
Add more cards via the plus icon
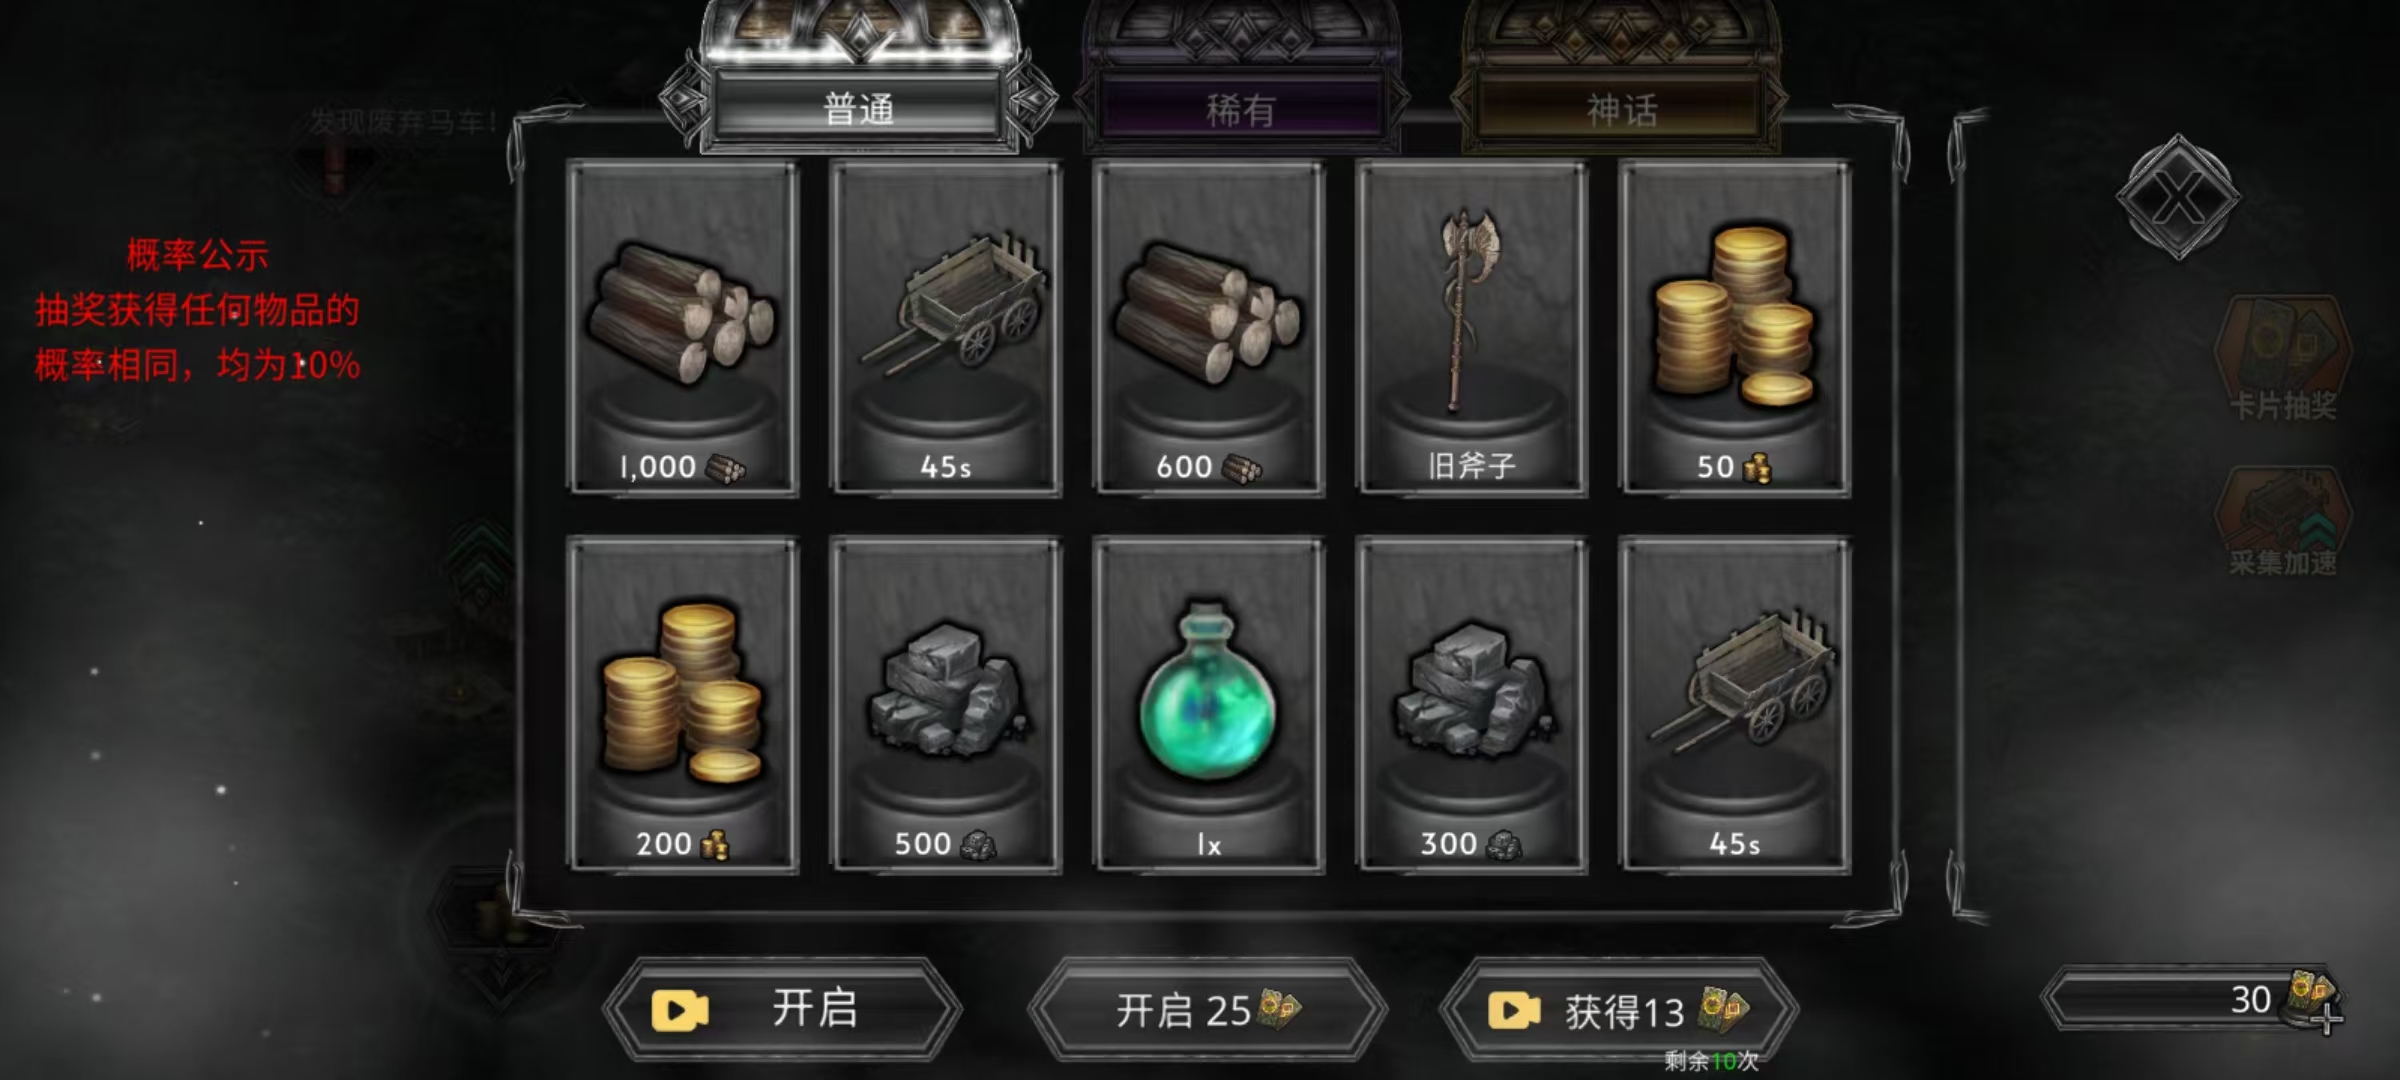click(2326, 1019)
